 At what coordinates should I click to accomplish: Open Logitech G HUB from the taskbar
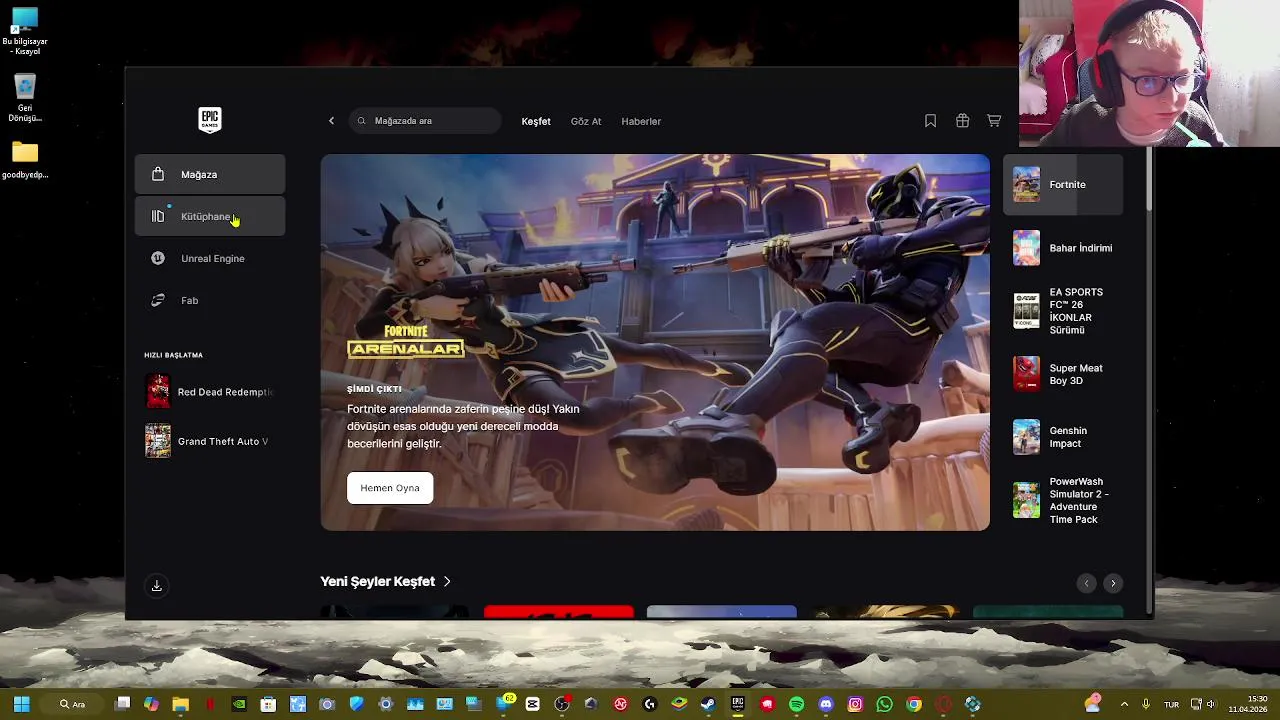tap(649, 704)
